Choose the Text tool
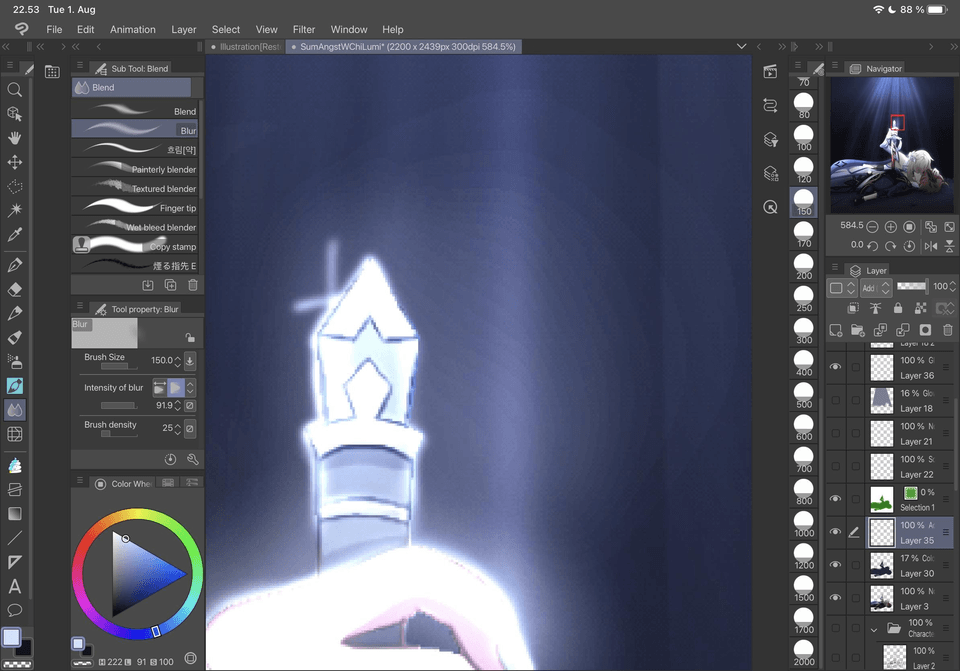 tap(15, 586)
